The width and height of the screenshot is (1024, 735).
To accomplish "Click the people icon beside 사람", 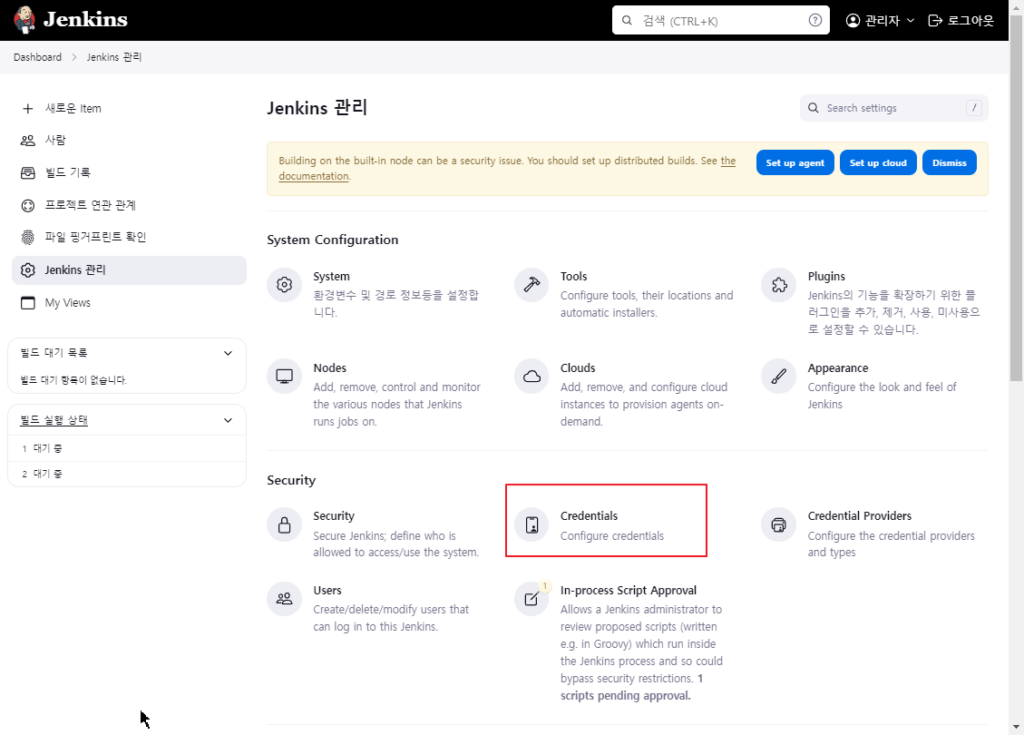I will coord(27,140).
